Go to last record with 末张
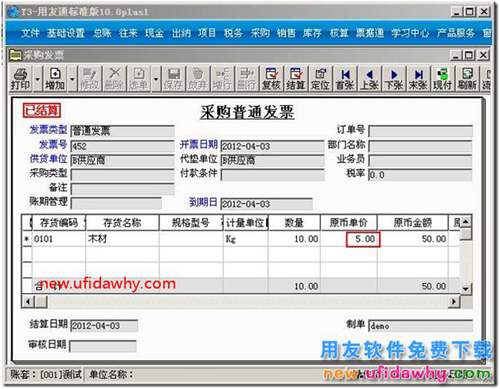This screenshot has height=389, width=500. coord(418,79)
